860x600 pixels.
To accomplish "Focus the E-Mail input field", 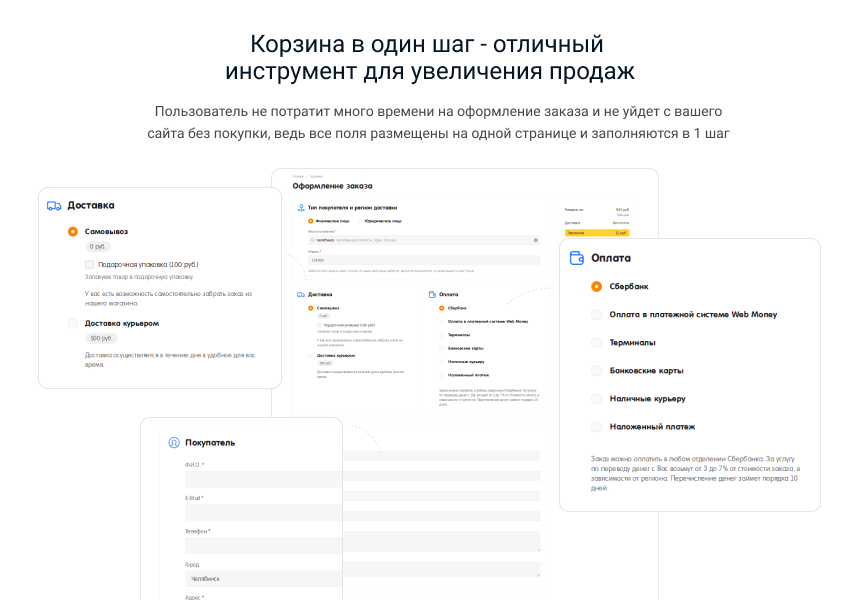I will tap(262, 512).
